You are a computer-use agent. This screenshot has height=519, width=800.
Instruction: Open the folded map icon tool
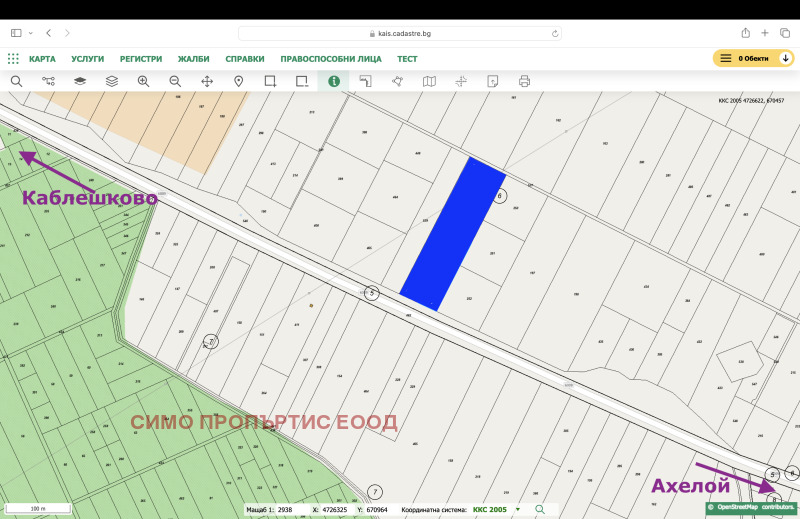click(429, 81)
